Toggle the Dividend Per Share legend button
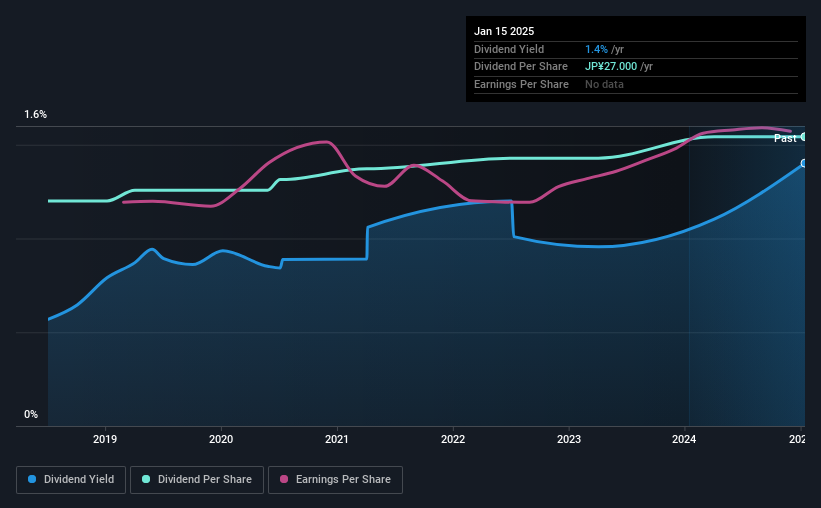Image resolution: width=821 pixels, height=508 pixels. click(197, 480)
